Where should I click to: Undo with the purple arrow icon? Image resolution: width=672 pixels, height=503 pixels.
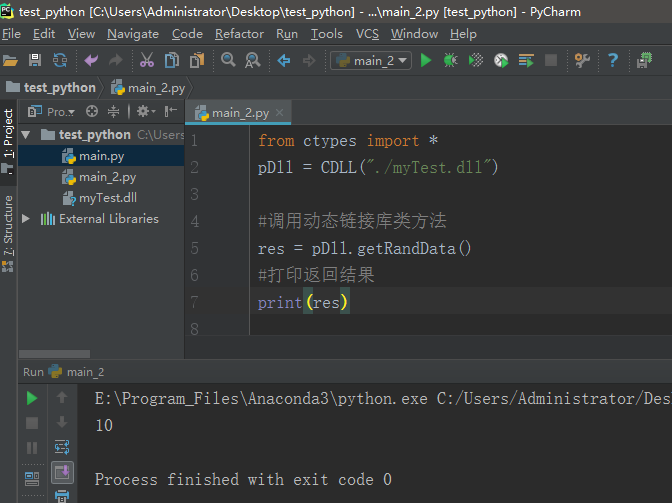(x=91, y=60)
